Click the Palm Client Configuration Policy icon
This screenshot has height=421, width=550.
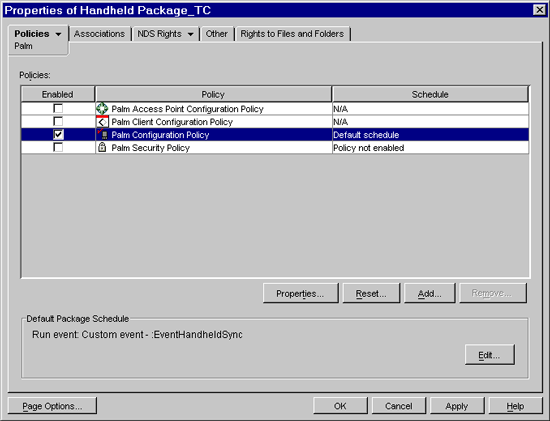pyautogui.click(x=102, y=122)
